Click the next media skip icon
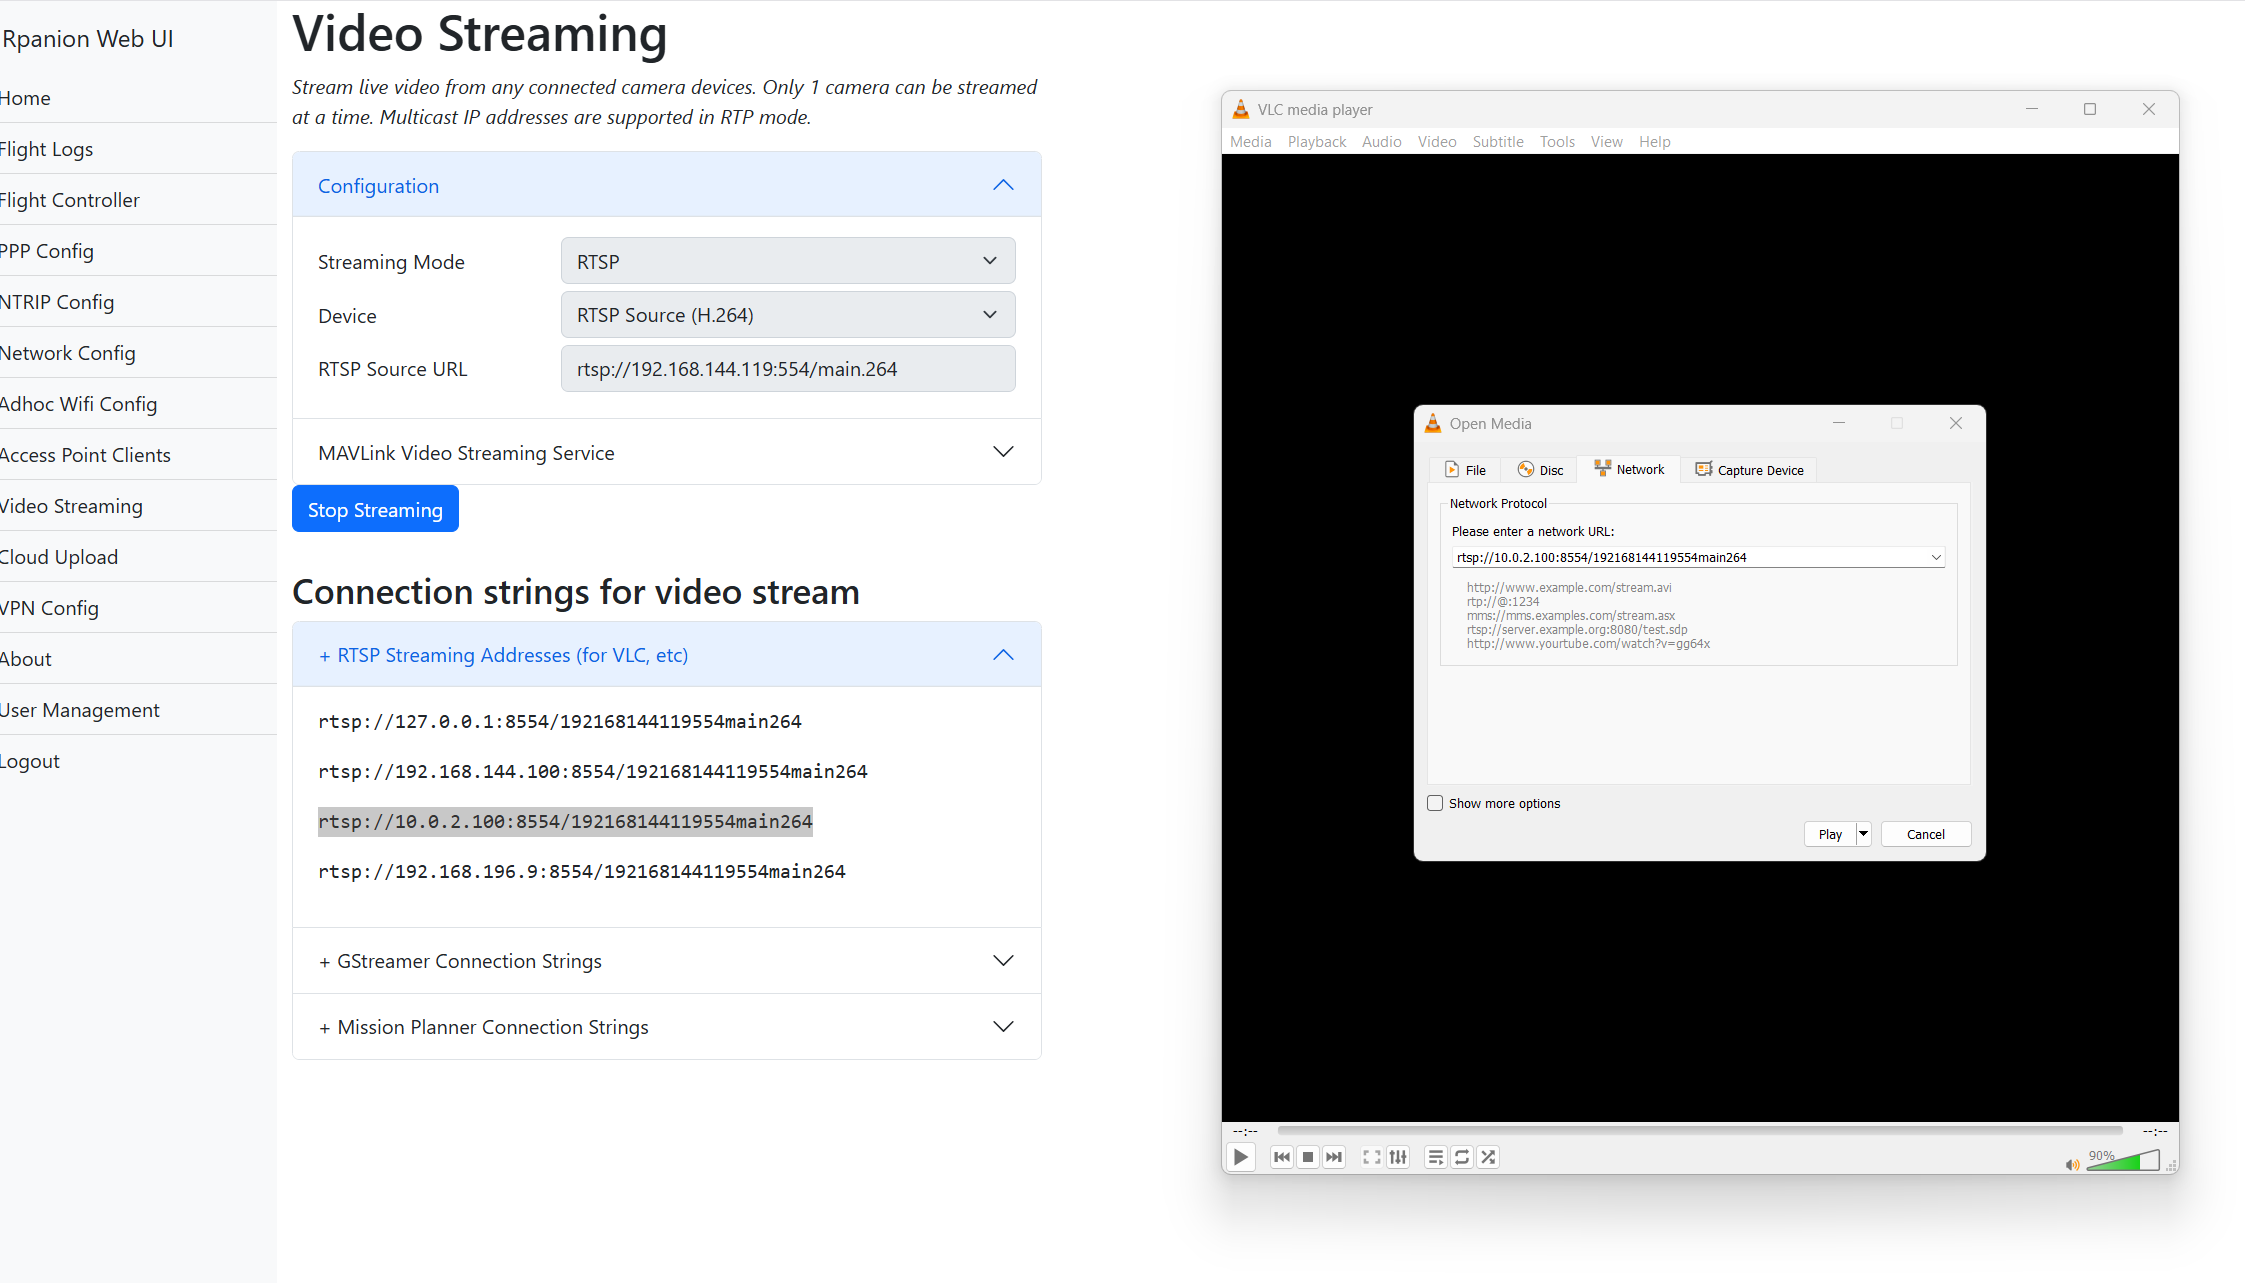 pos(1334,1157)
